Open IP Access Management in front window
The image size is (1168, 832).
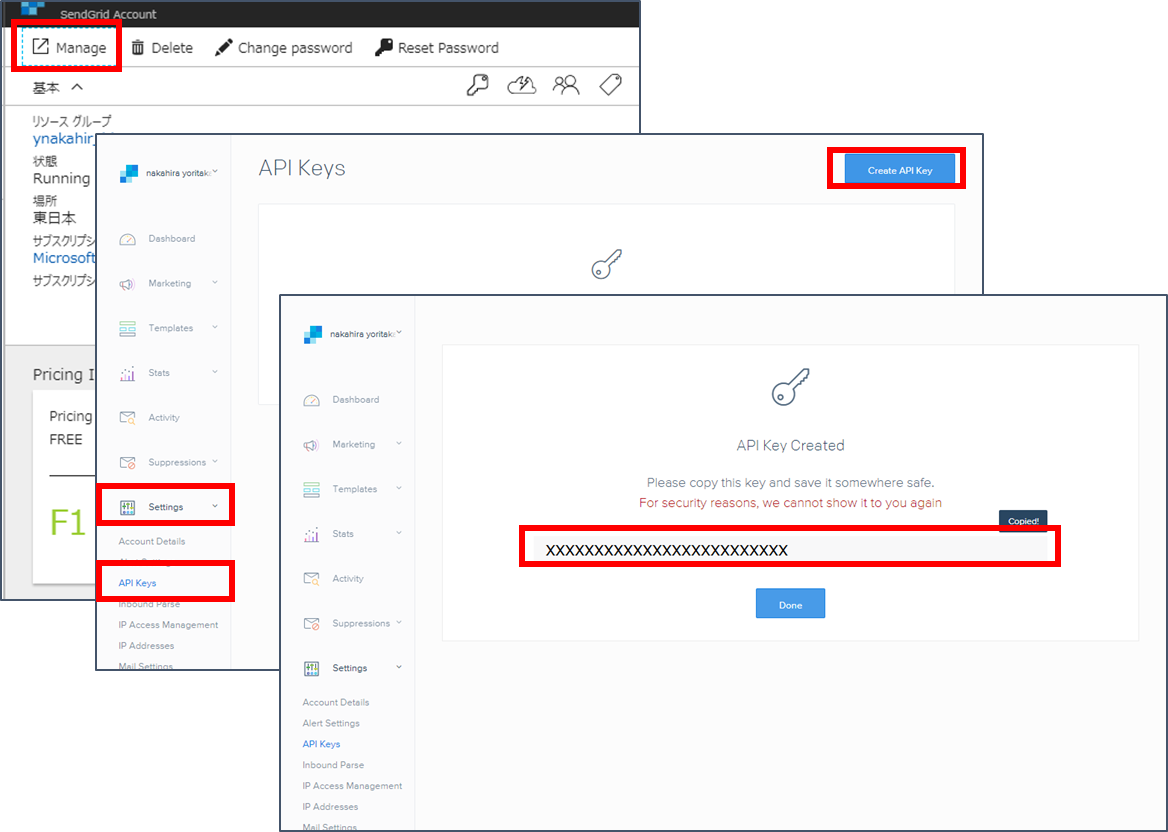click(x=352, y=785)
